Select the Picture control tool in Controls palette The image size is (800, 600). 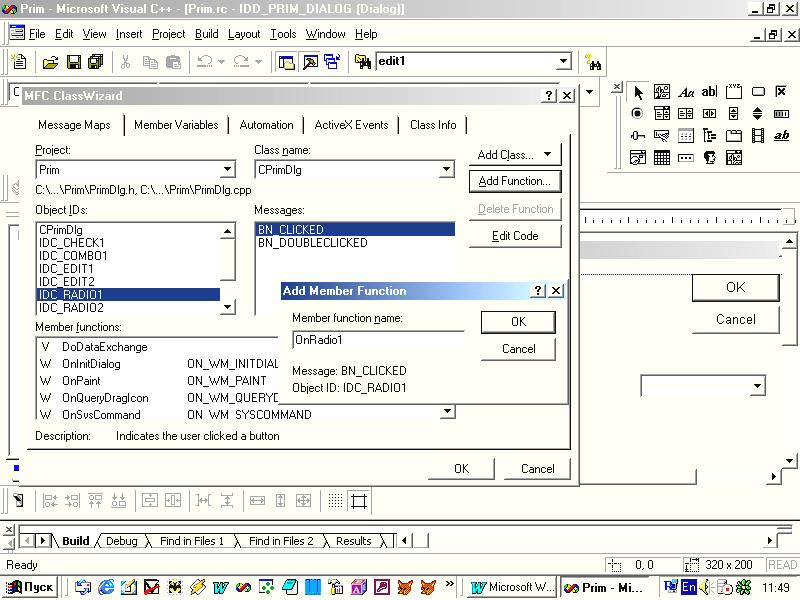coord(661,92)
